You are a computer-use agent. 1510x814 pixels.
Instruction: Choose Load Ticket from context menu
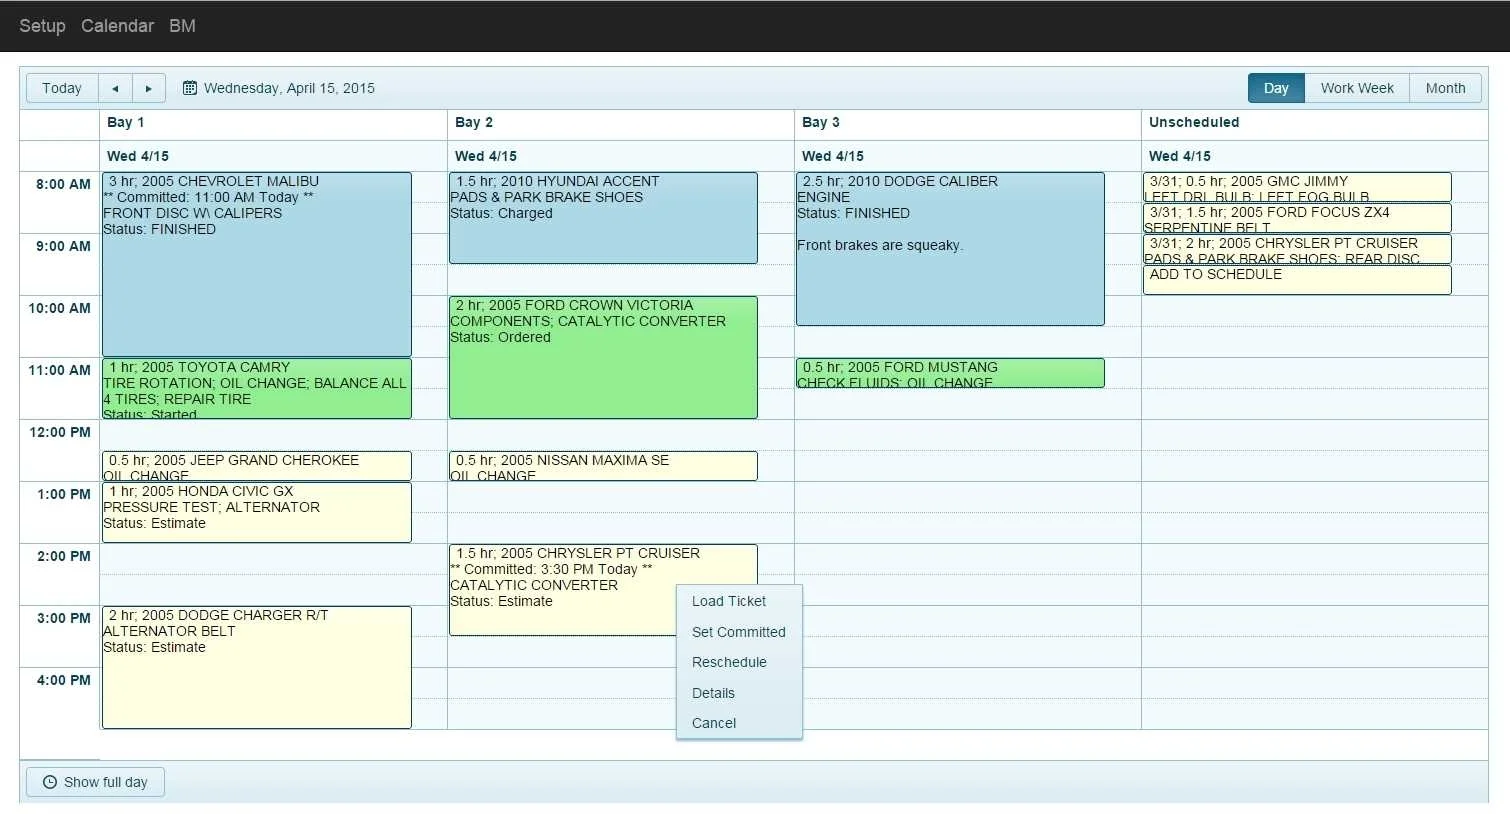click(739, 601)
